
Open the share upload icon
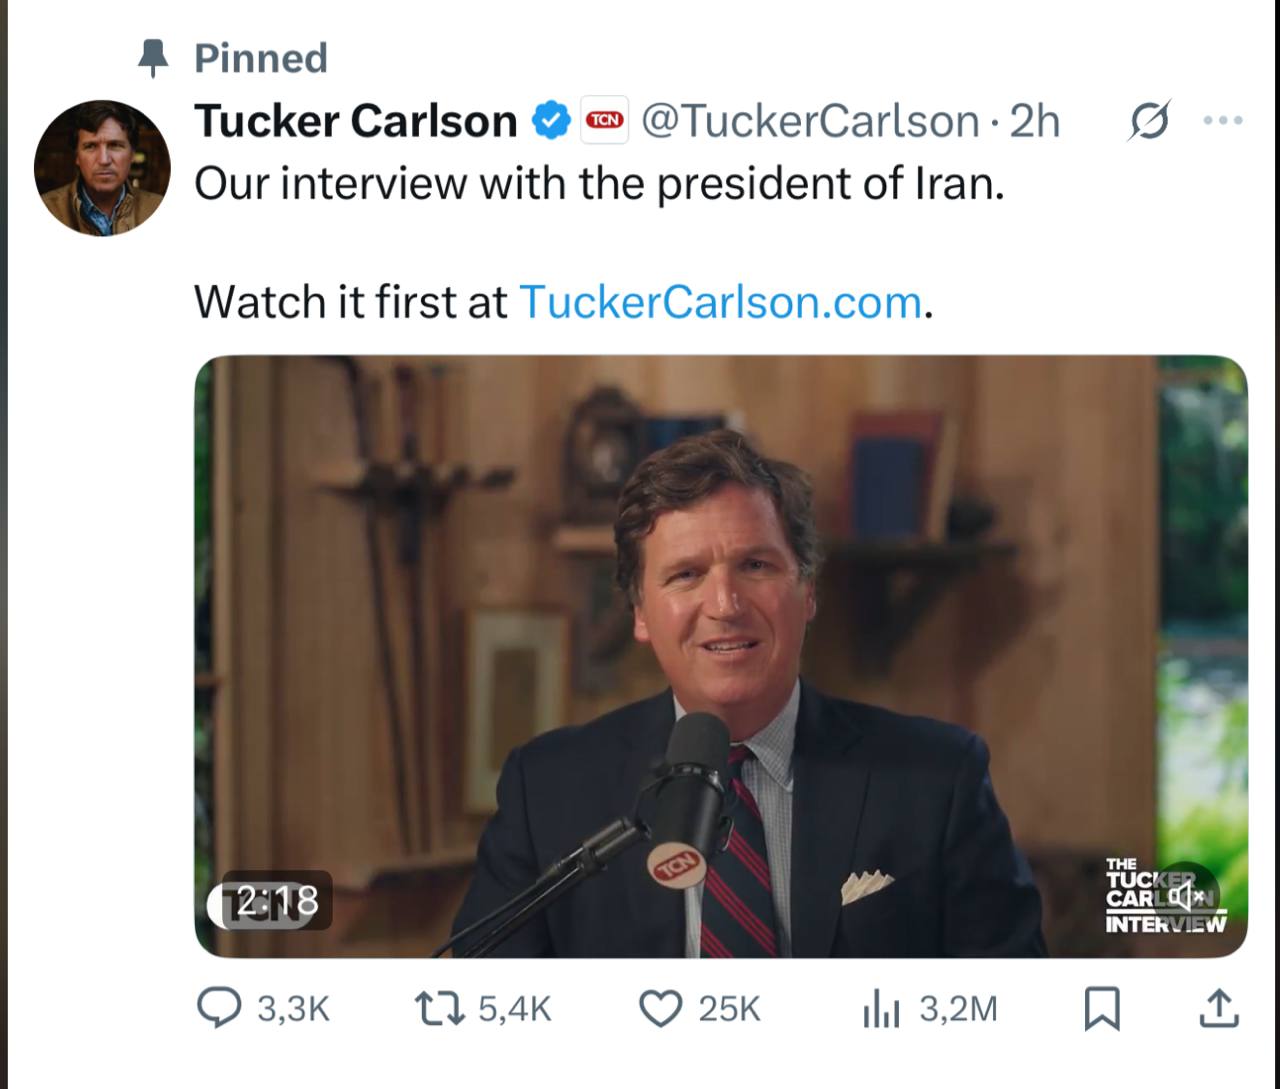point(1218,1008)
